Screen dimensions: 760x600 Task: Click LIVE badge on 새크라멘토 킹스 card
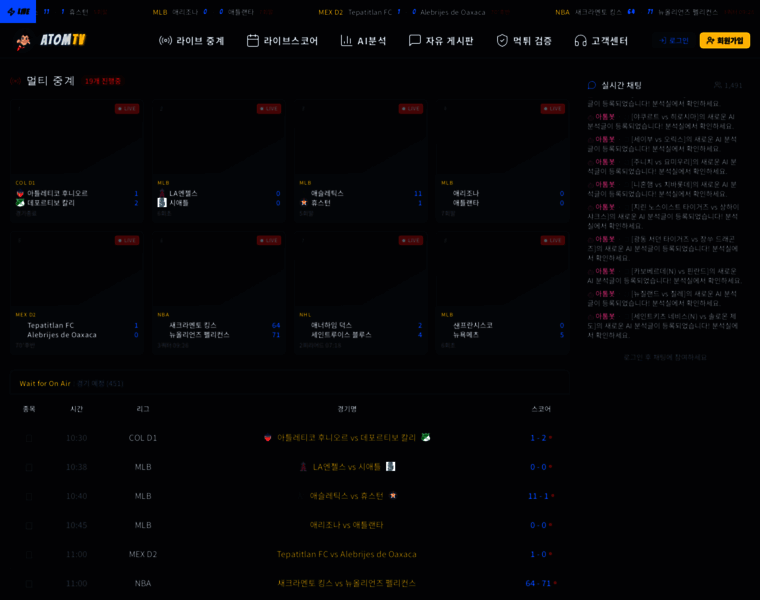269,240
